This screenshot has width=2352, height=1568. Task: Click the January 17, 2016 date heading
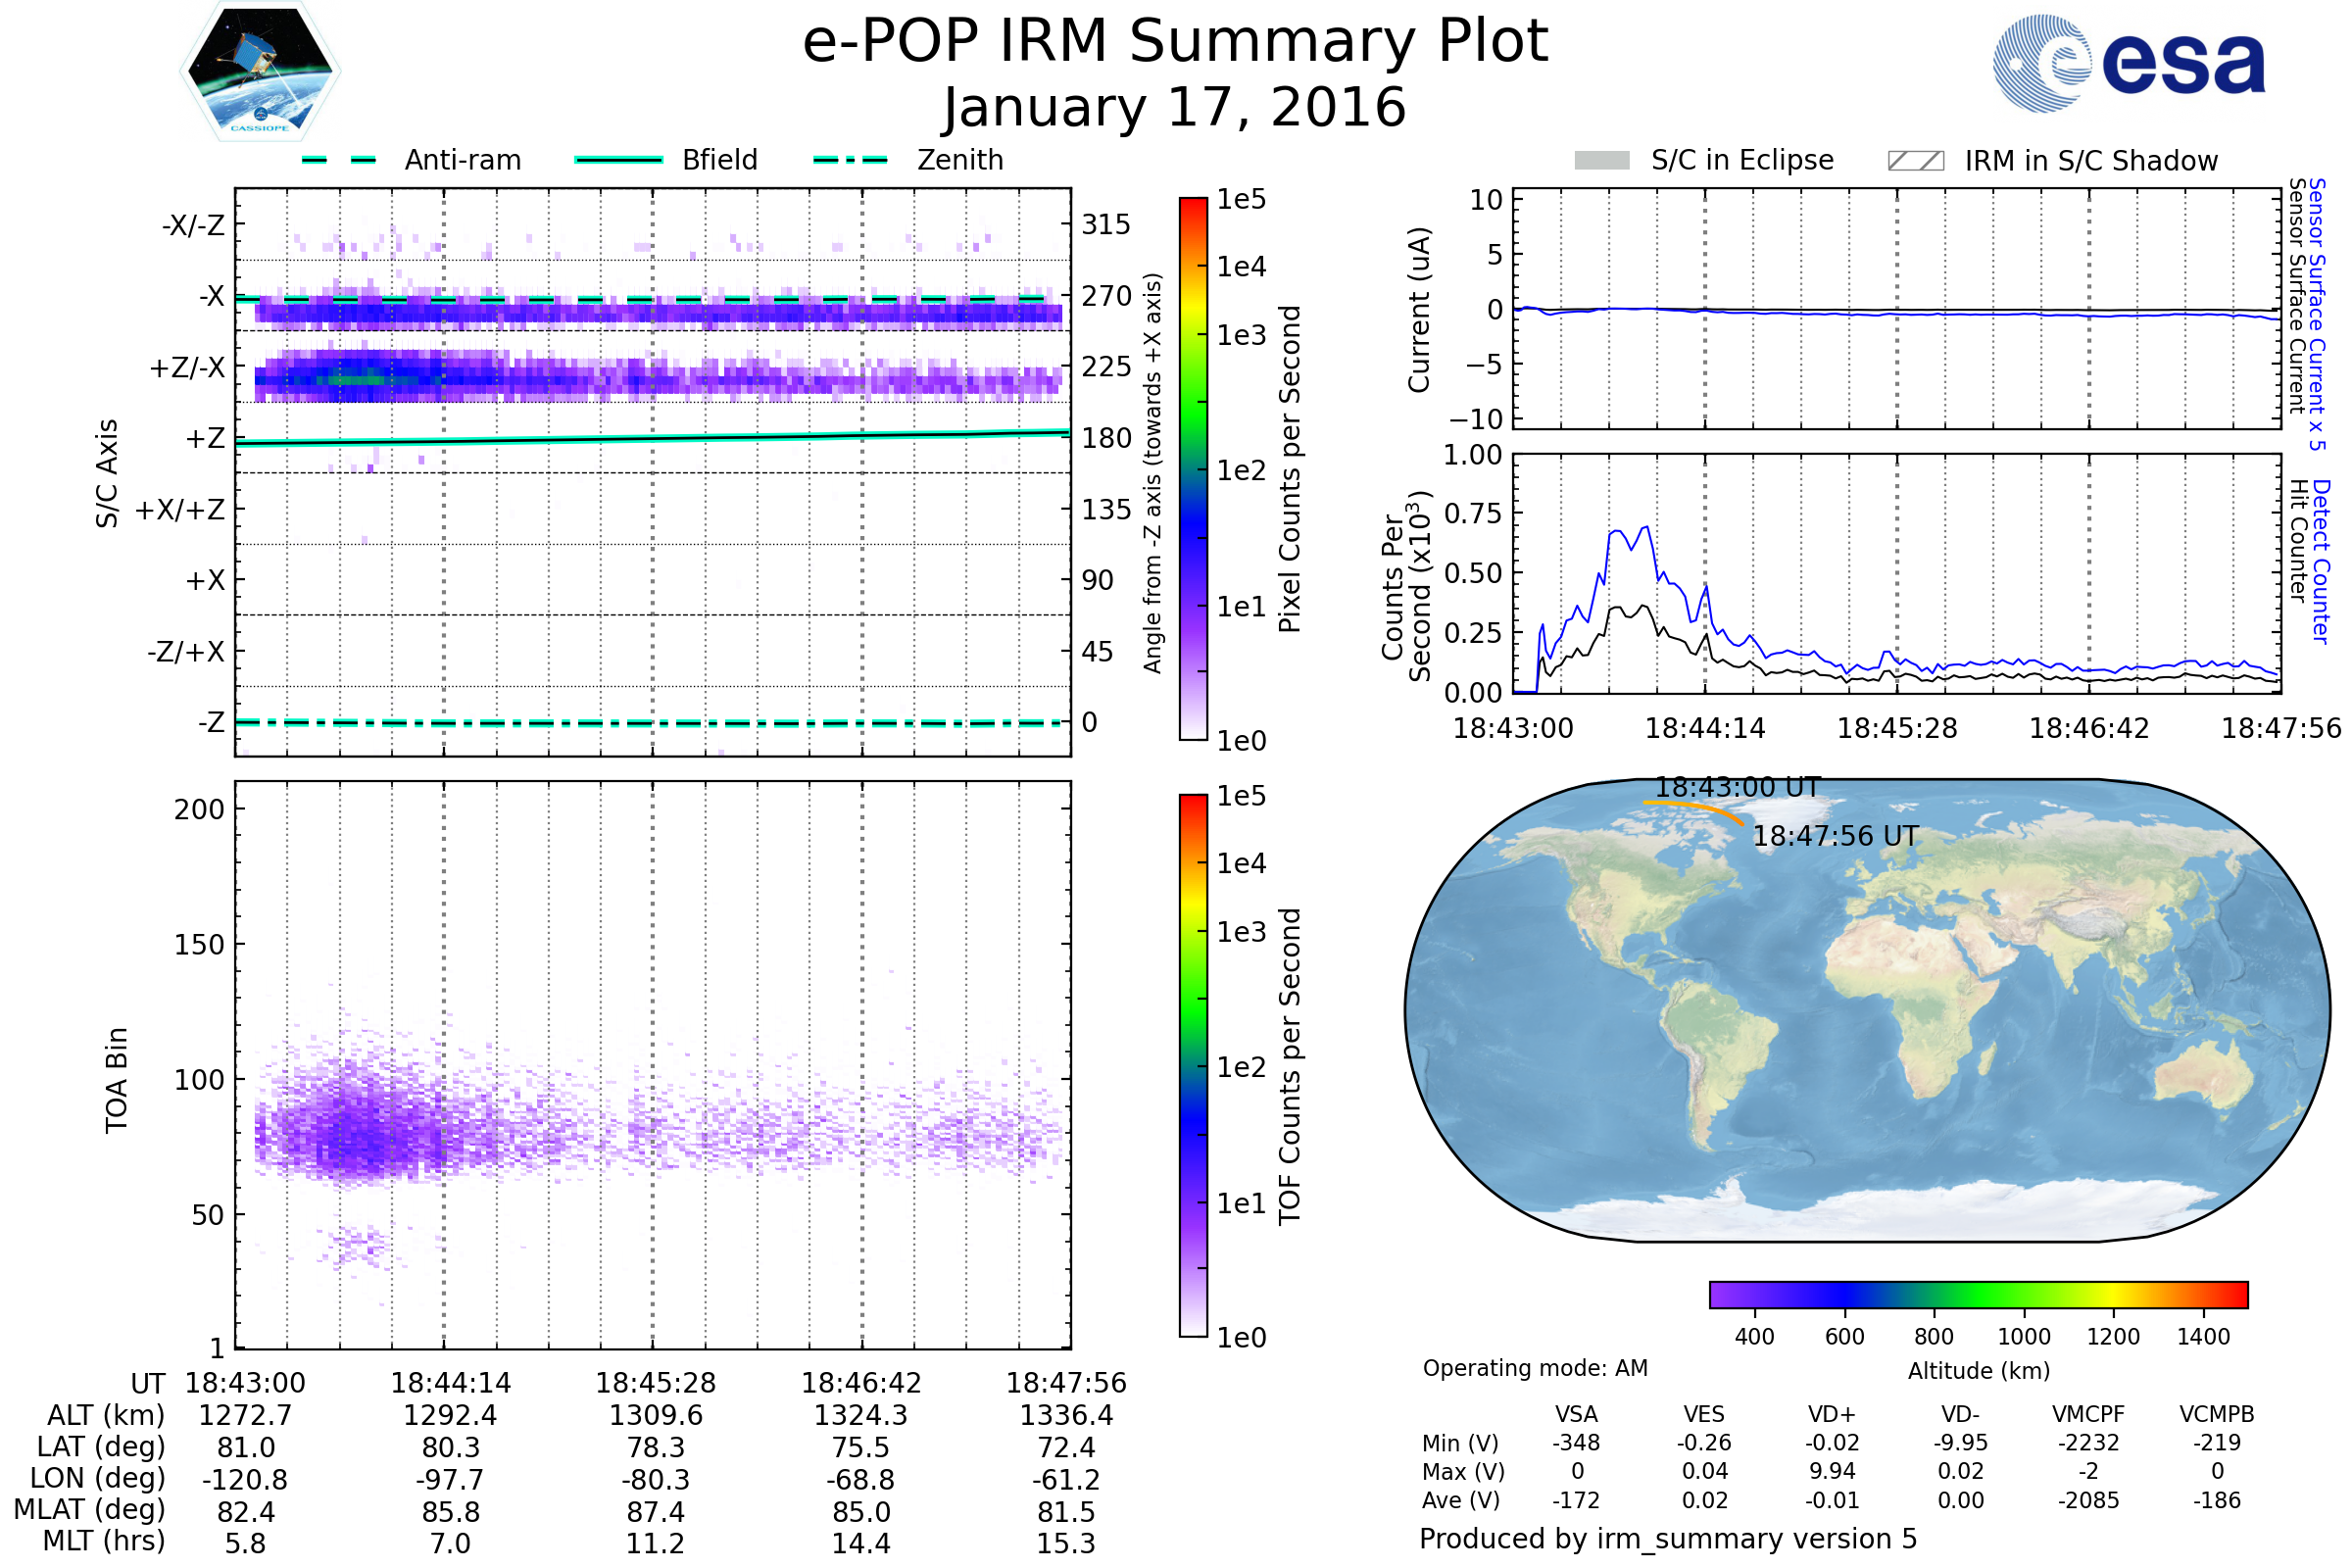click(1175, 108)
